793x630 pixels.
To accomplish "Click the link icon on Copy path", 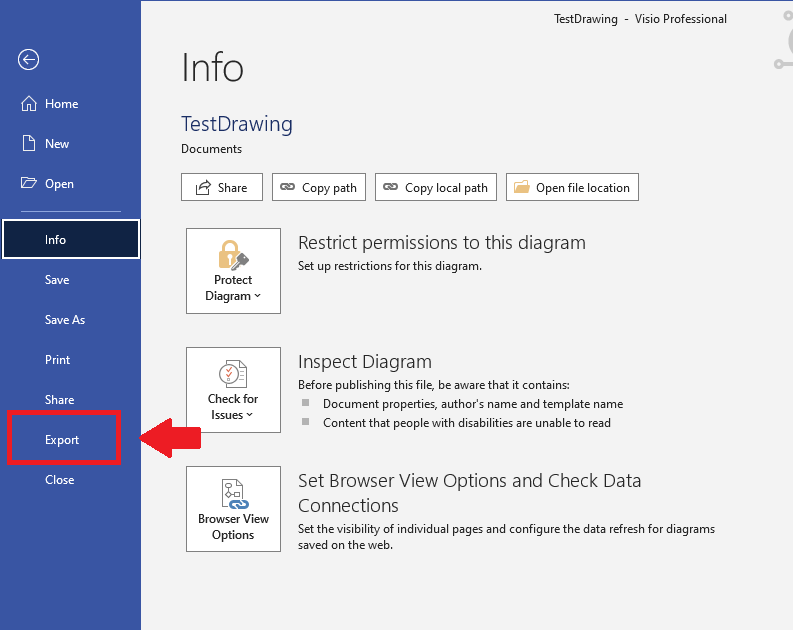I will [x=287, y=187].
